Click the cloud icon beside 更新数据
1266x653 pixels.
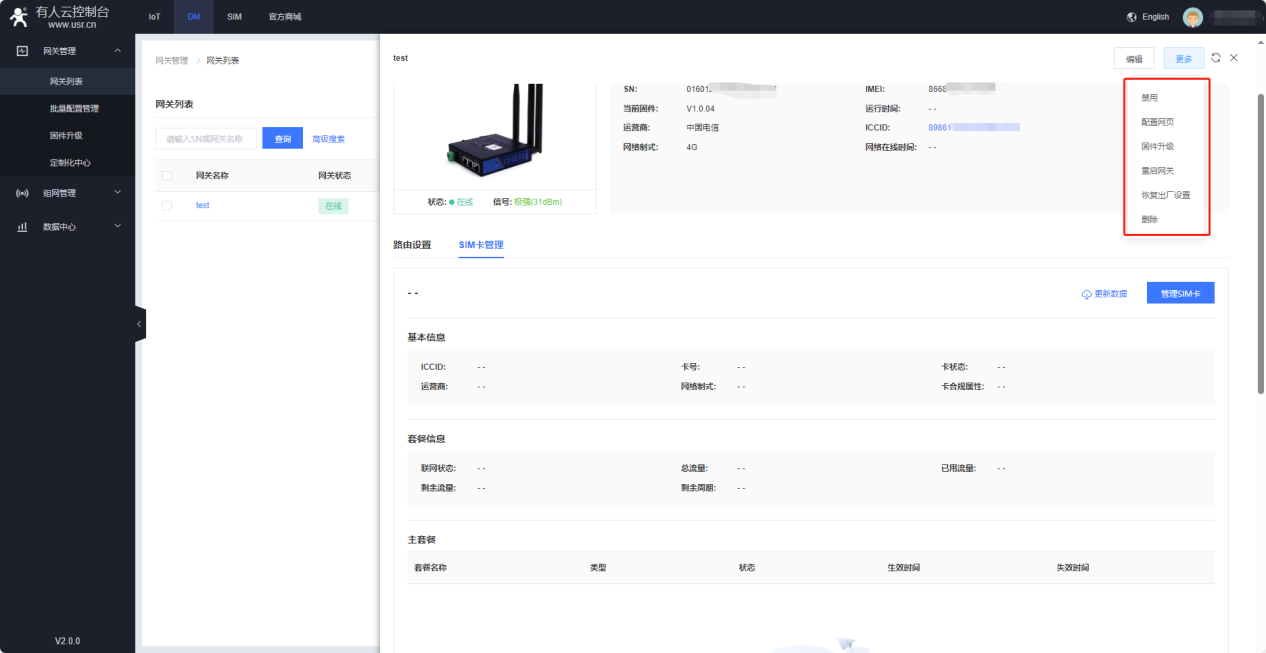(x=1086, y=294)
